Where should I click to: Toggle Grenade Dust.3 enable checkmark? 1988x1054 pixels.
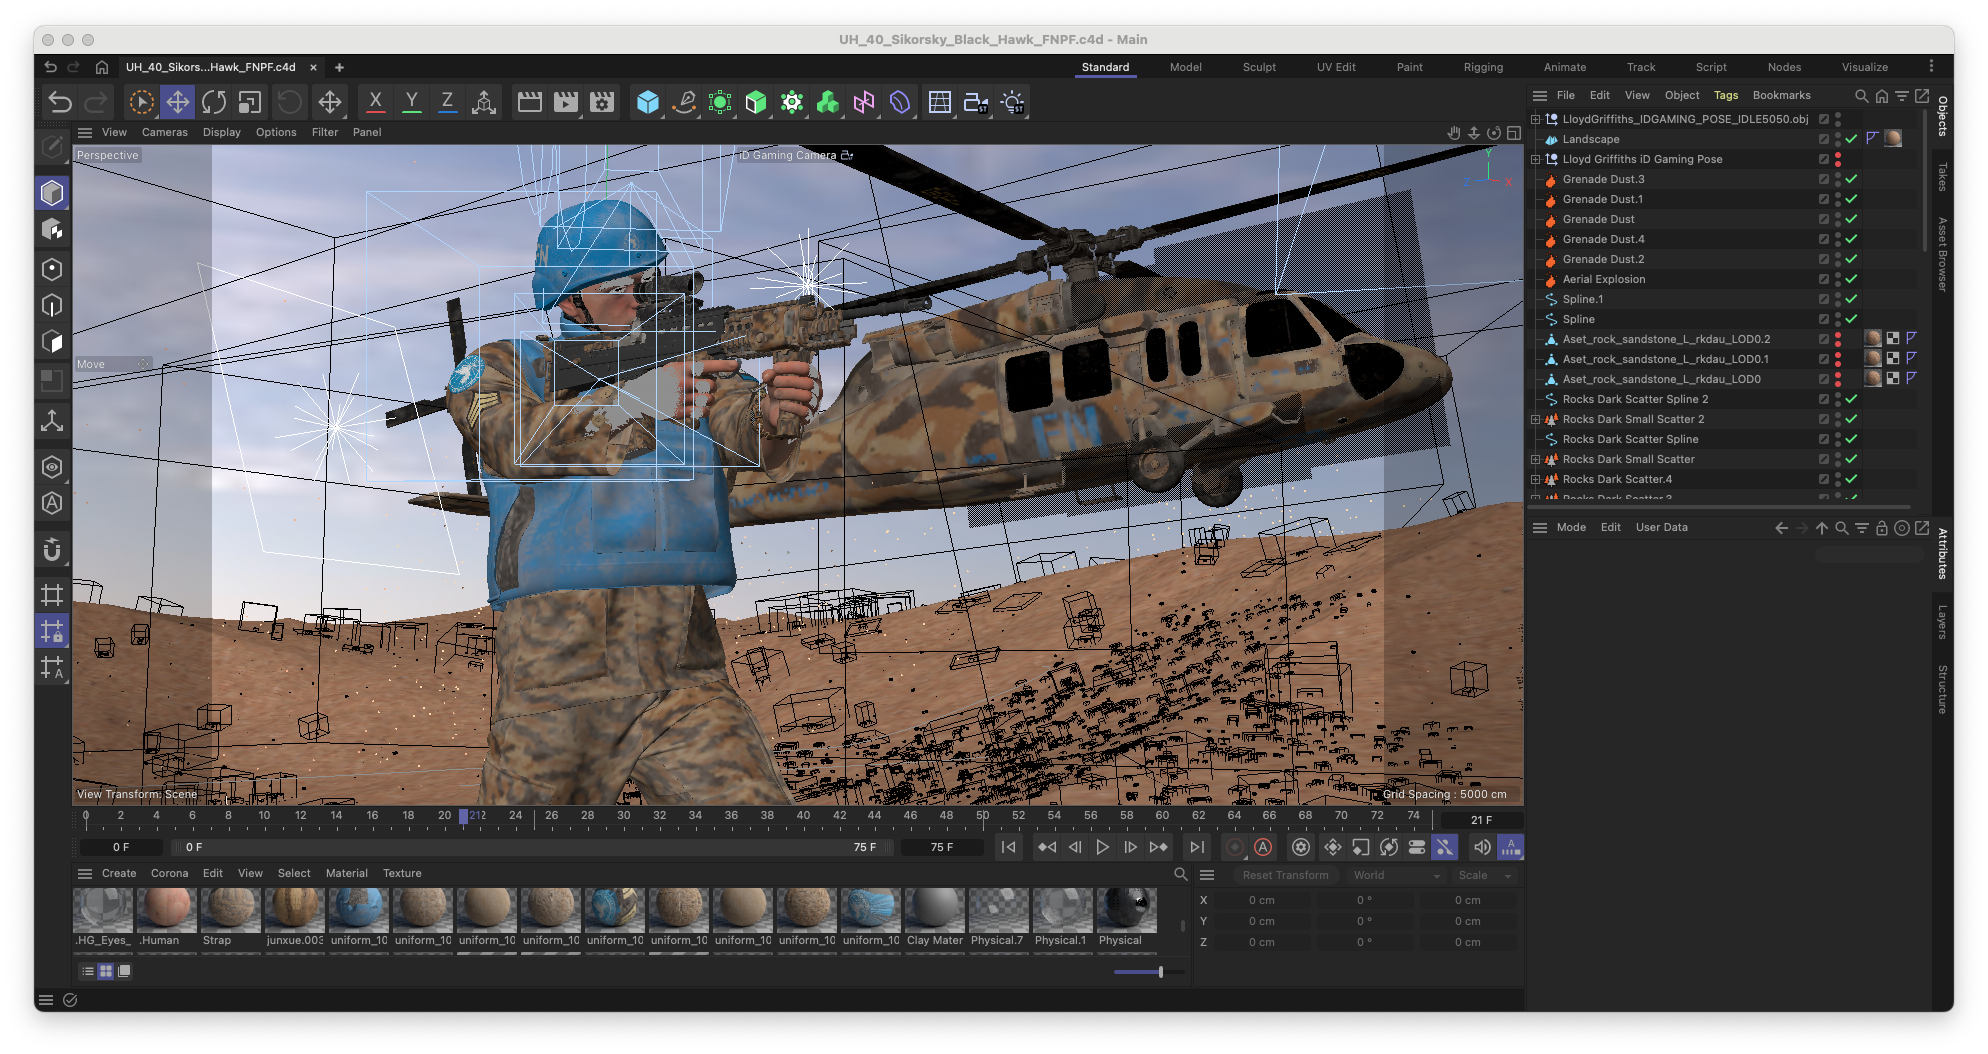pyautogui.click(x=1851, y=179)
